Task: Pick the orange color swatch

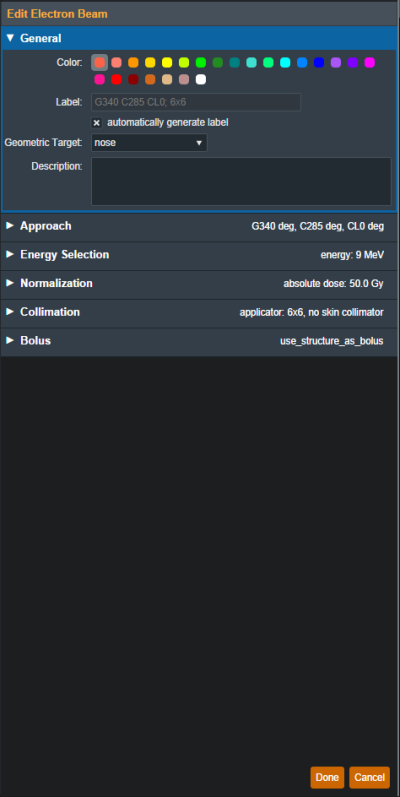Action: click(x=133, y=63)
